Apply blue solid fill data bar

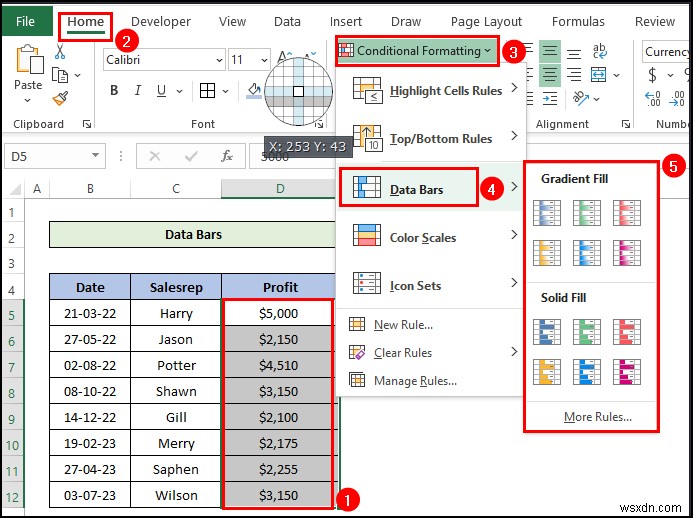(547, 332)
